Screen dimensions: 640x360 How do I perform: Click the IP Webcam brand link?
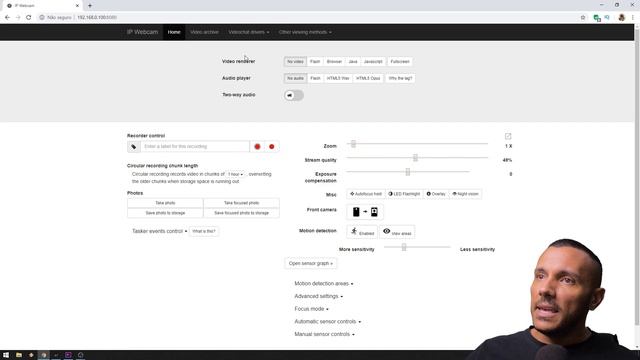point(142,32)
